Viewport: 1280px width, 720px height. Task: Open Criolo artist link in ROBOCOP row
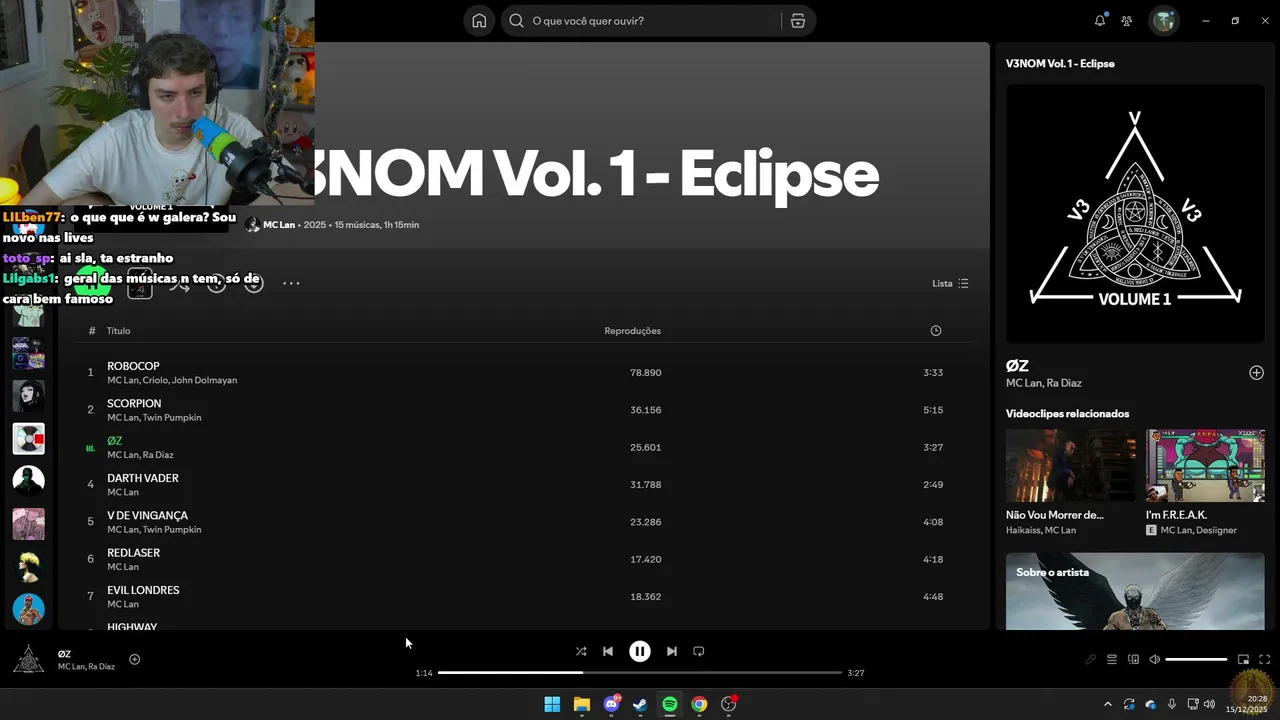155,380
